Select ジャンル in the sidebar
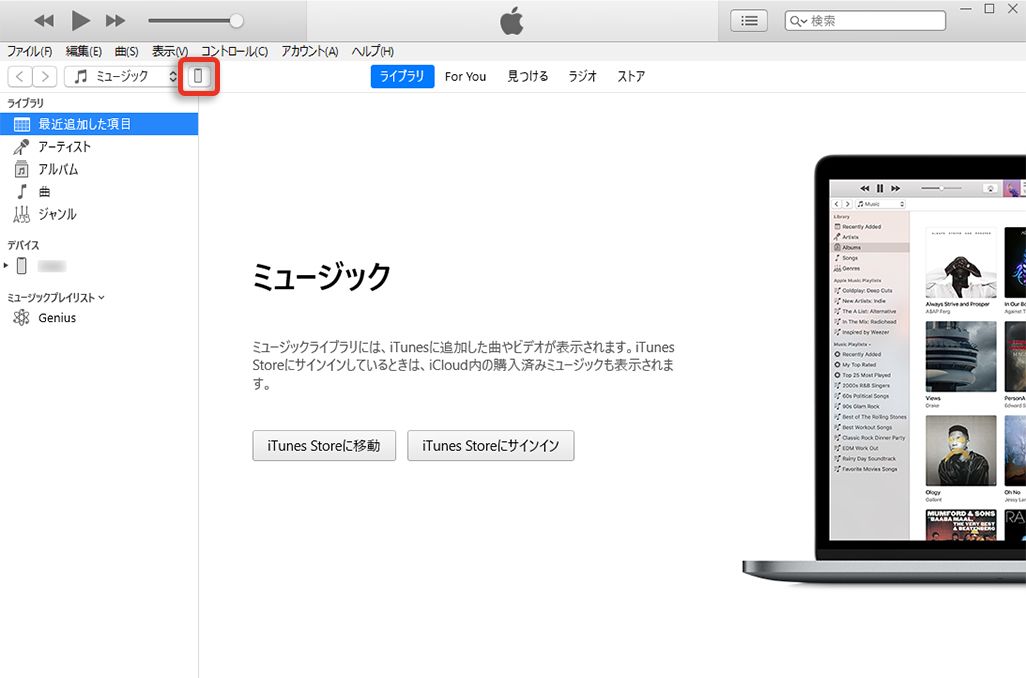Image resolution: width=1026 pixels, height=678 pixels. 99,214
